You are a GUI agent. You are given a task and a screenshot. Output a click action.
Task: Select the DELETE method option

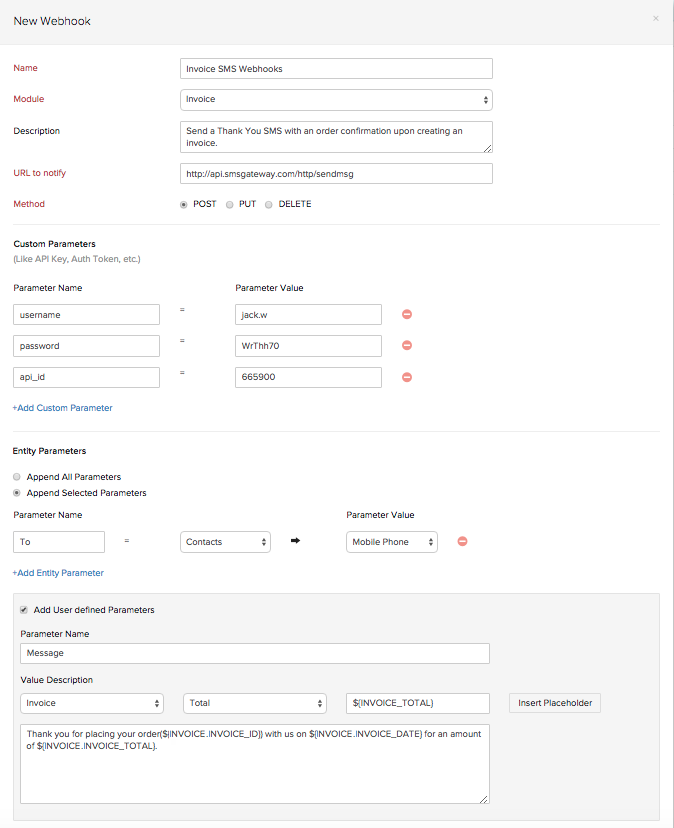pyautogui.click(x=268, y=204)
